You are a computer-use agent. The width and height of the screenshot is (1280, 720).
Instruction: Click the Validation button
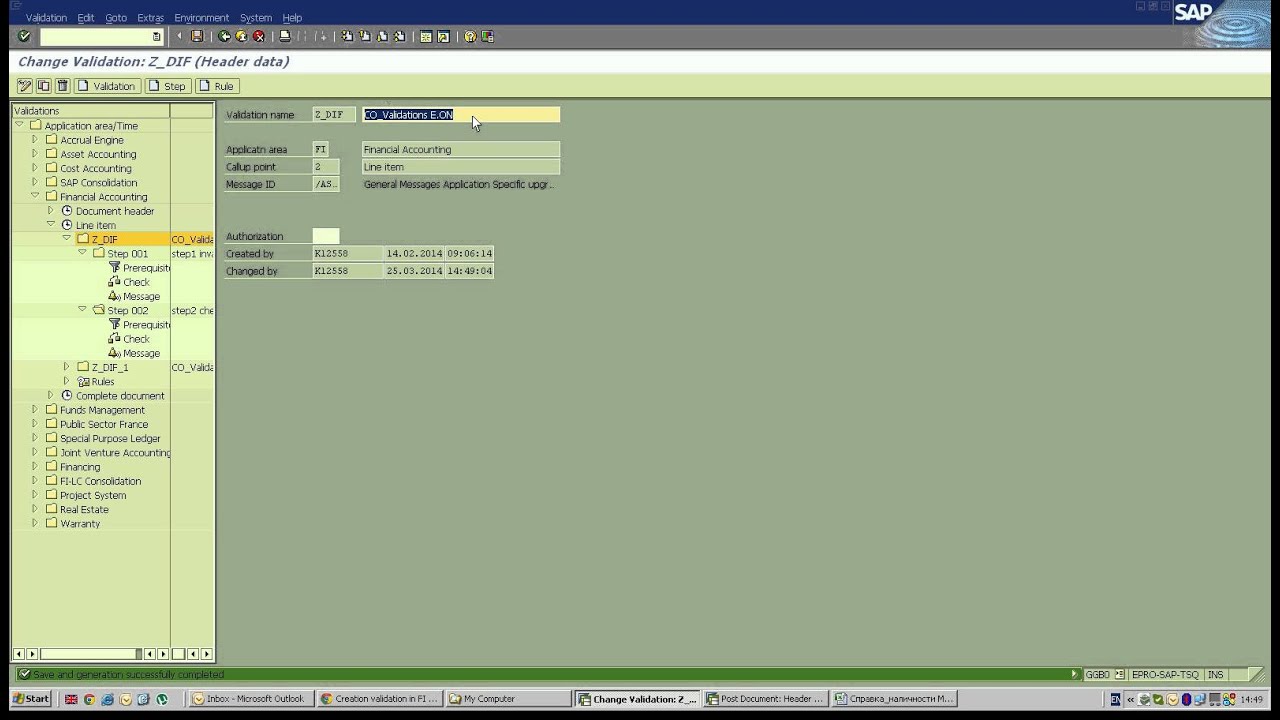(x=107, y=86)
